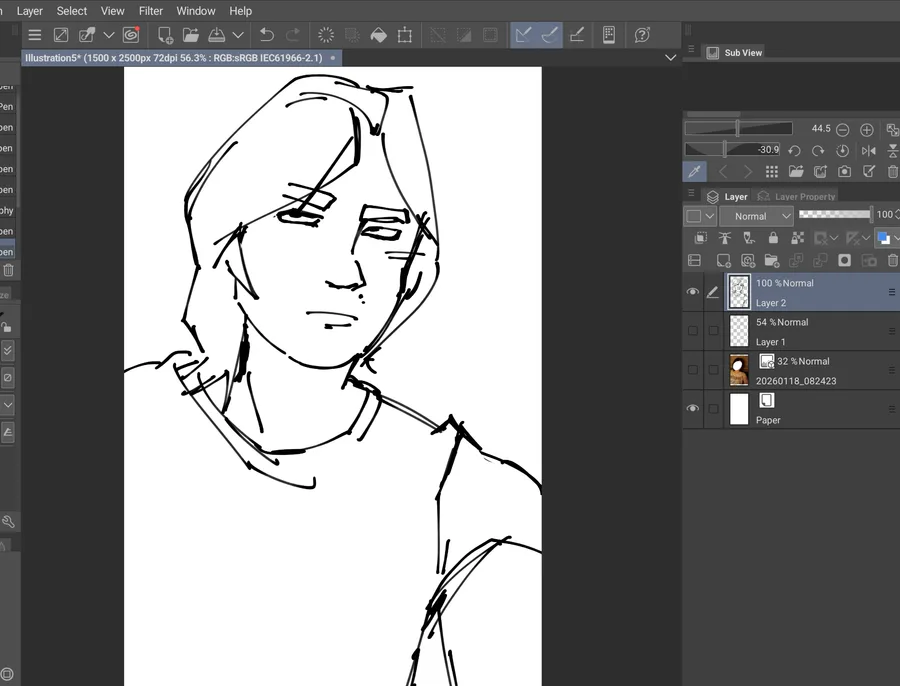Click the zoom in plus icon in Navigator

(866, 130)
